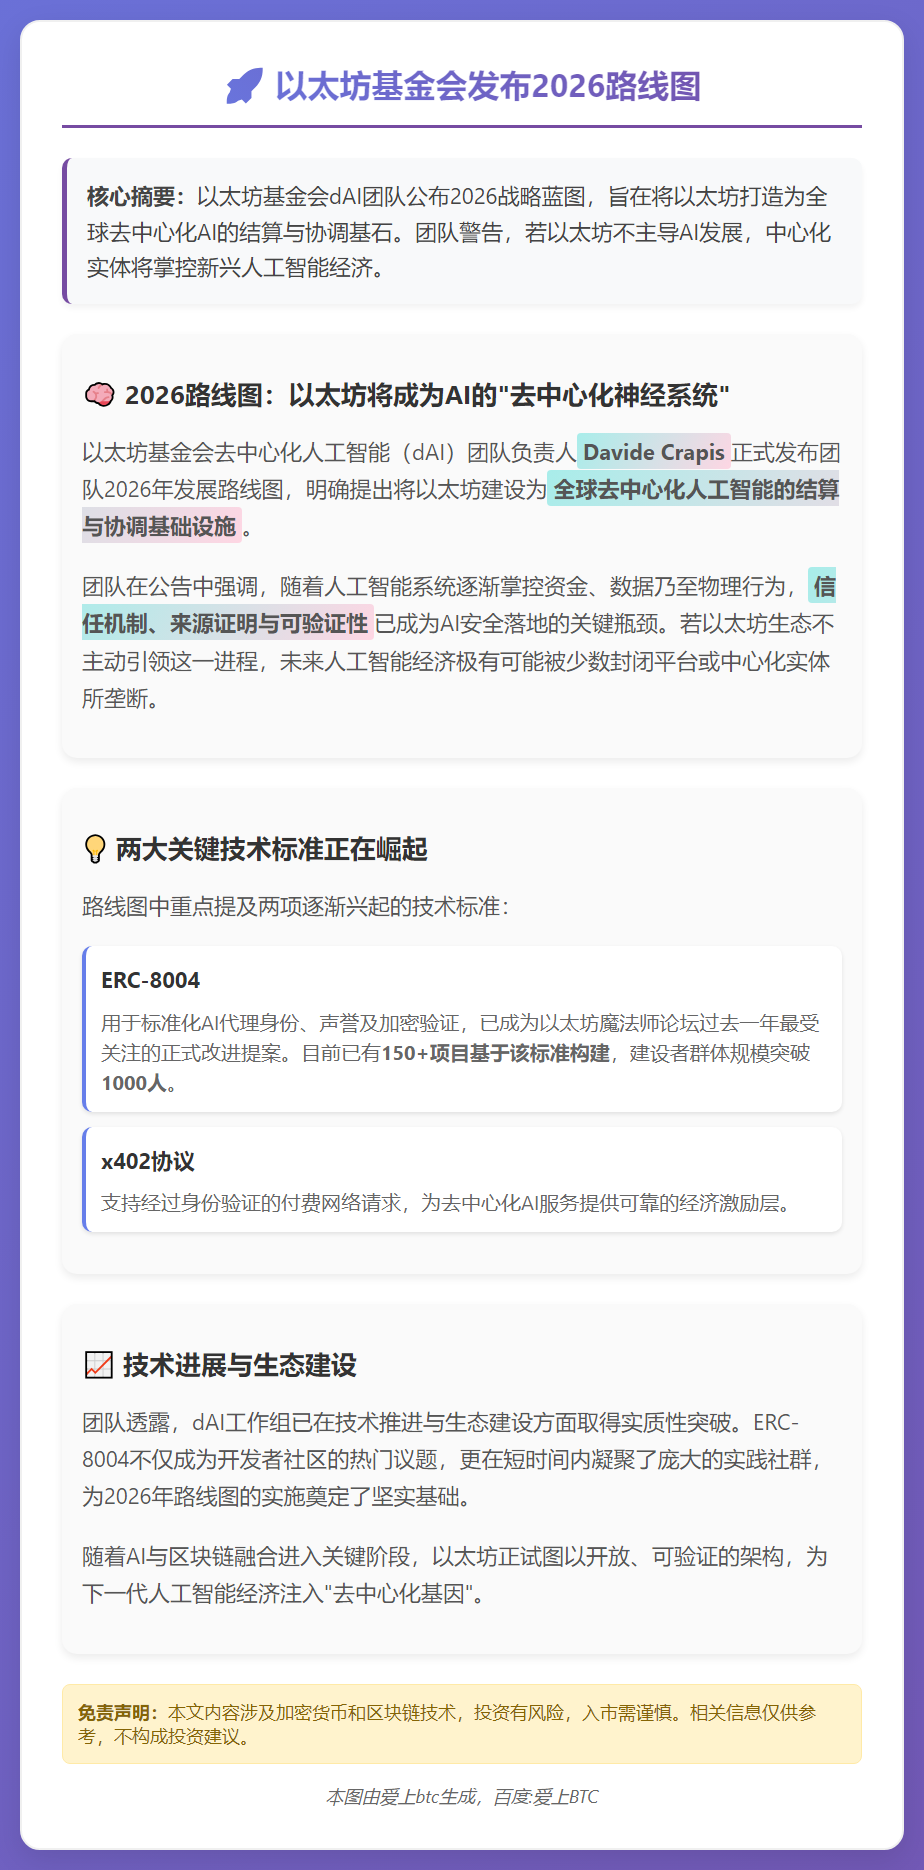Click the brain emoji next to 2026路线图 heading

[99, 396]
